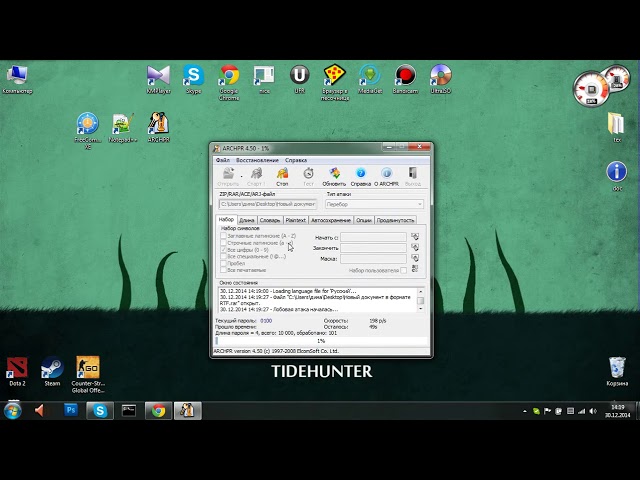Open the Восстановление menu

point(257,160)
